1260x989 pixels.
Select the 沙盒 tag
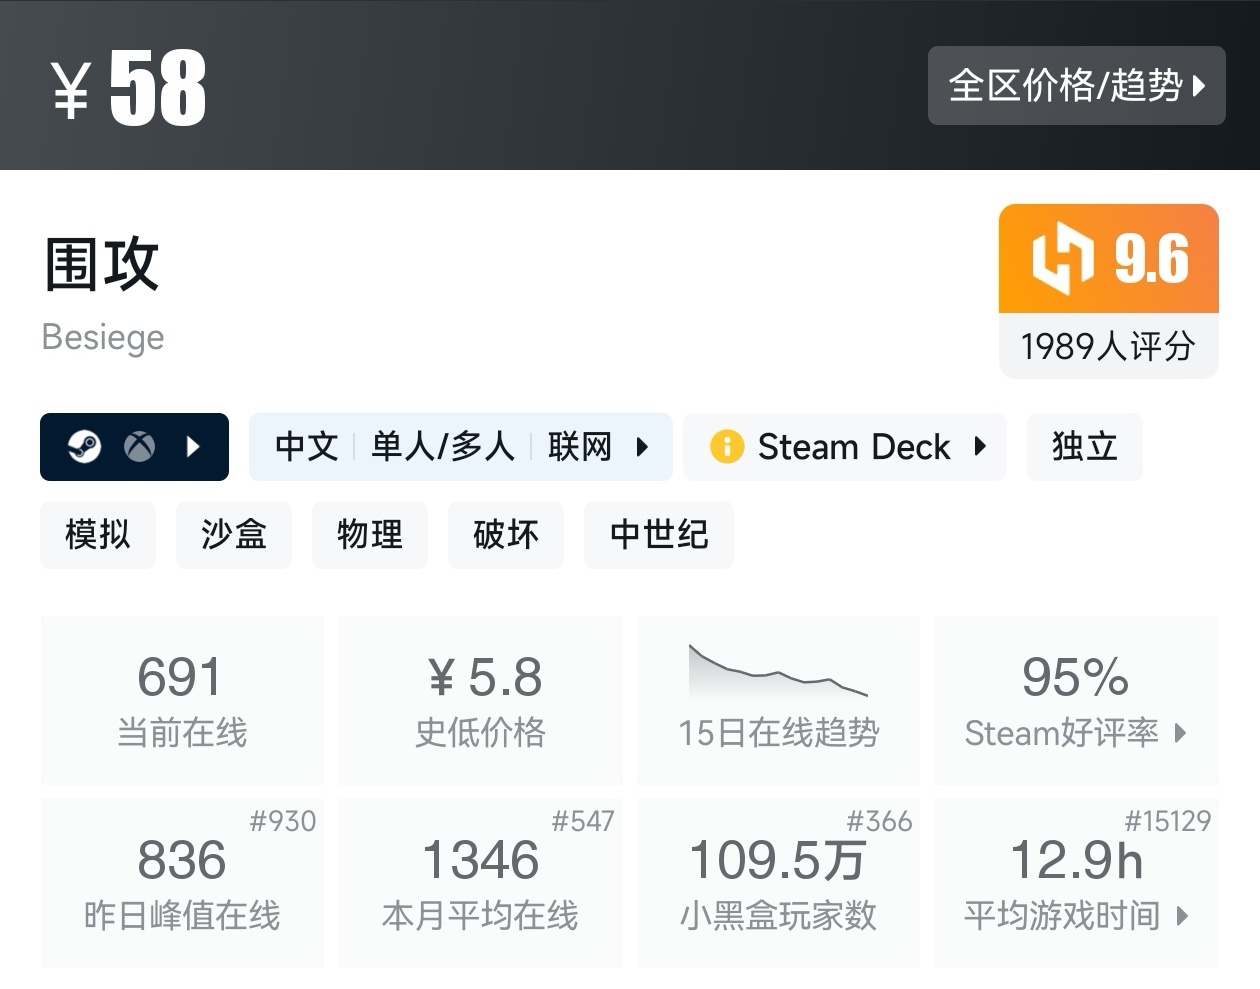[234, 535]
